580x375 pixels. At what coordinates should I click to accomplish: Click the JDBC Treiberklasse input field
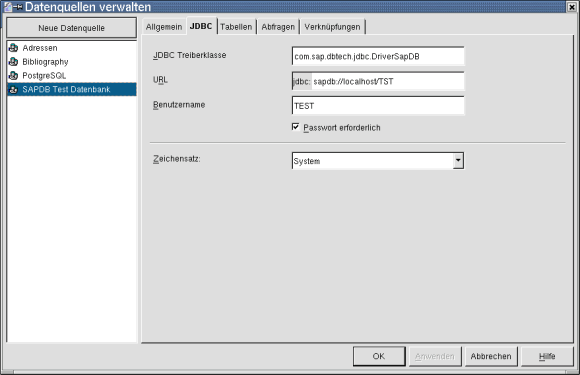(x=378, y=56)
